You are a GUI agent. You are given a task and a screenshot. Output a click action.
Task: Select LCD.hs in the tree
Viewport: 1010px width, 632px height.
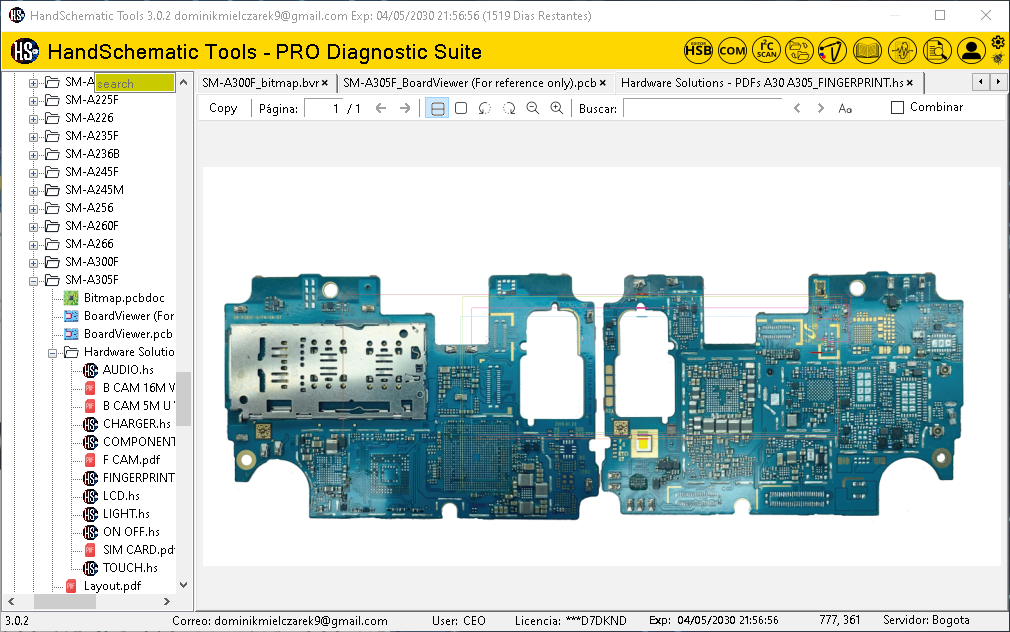pos(121,496)
